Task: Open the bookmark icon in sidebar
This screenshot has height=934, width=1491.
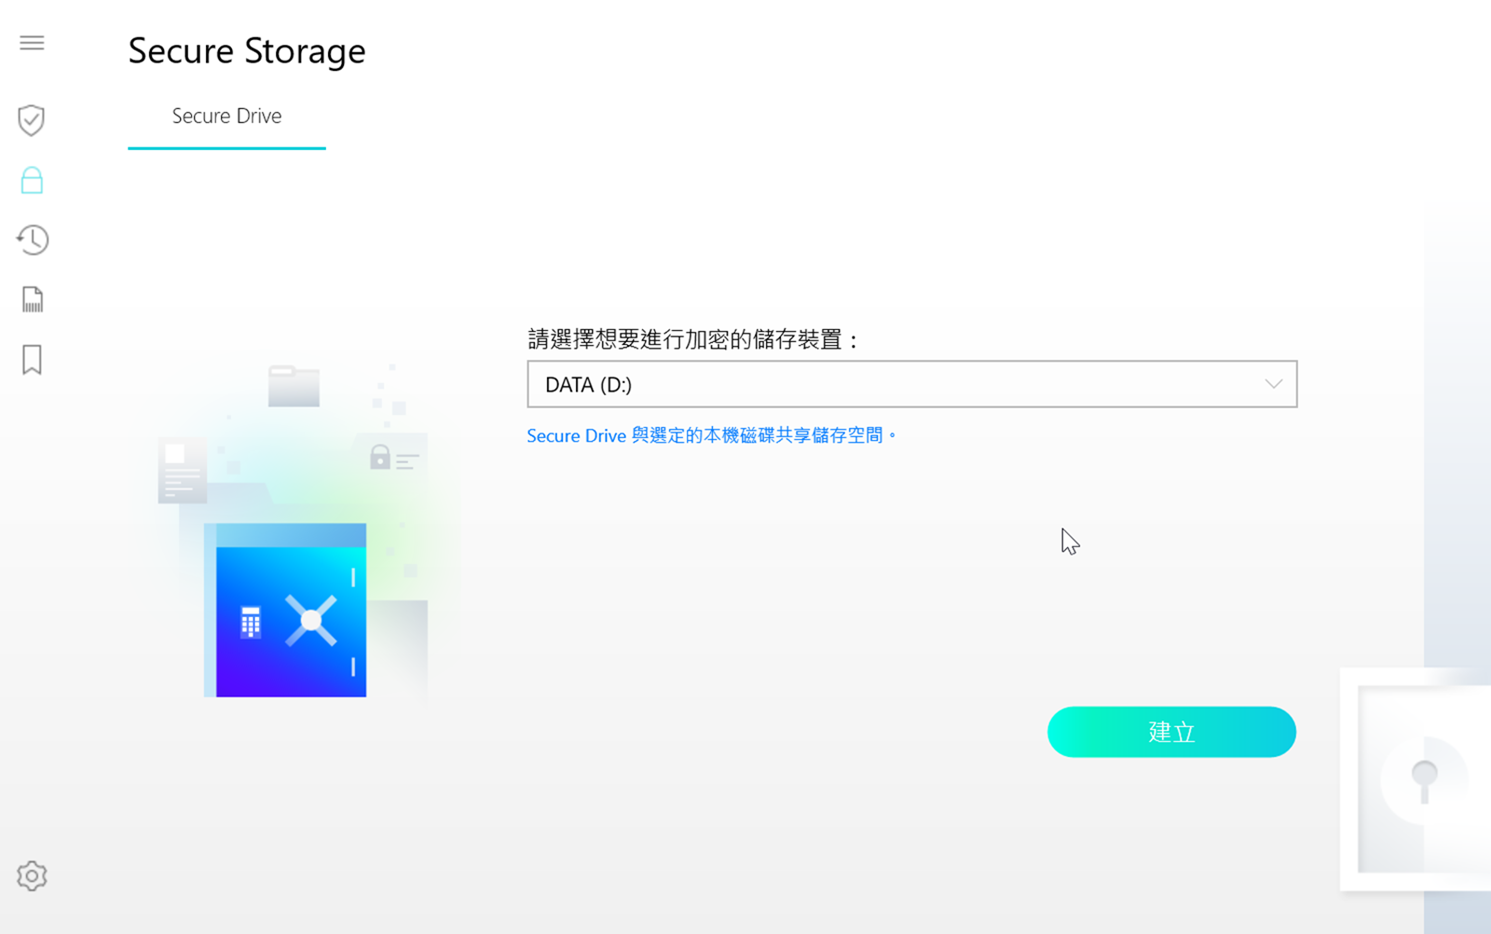Action: pyautogui.click(x=32, y=360)
